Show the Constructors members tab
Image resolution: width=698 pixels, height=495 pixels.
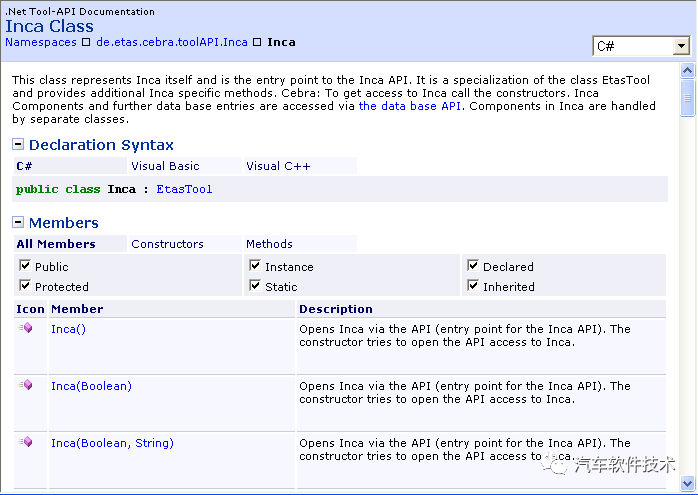167,244
